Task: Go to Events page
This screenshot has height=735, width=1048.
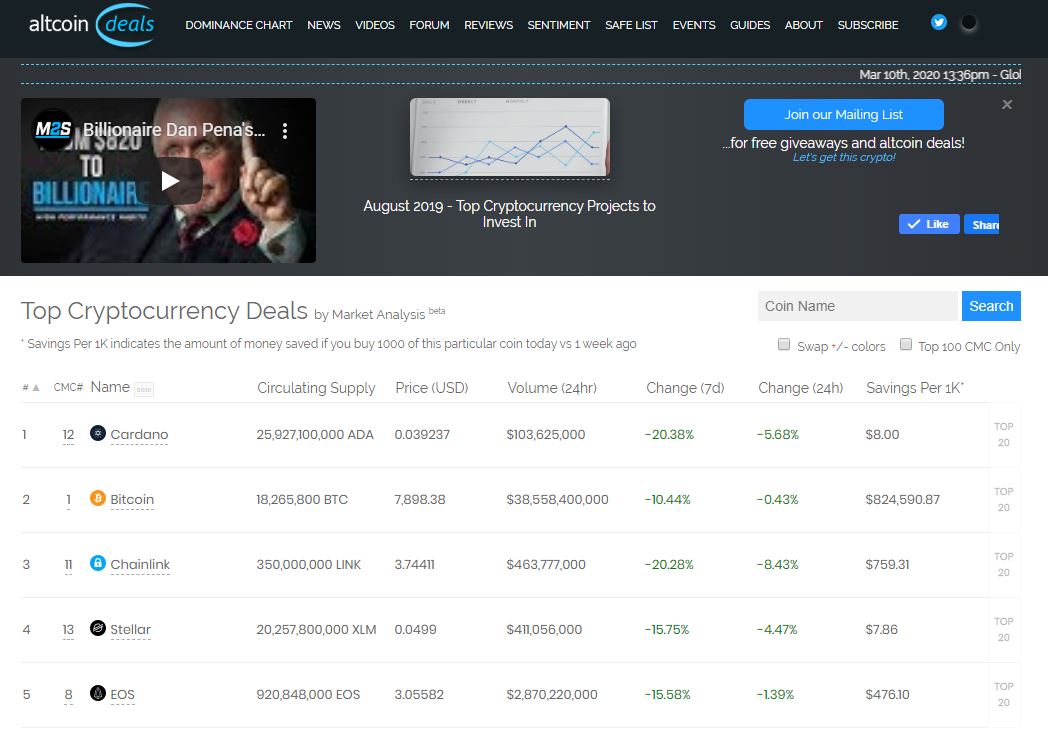Action: (x=694, y=25)
